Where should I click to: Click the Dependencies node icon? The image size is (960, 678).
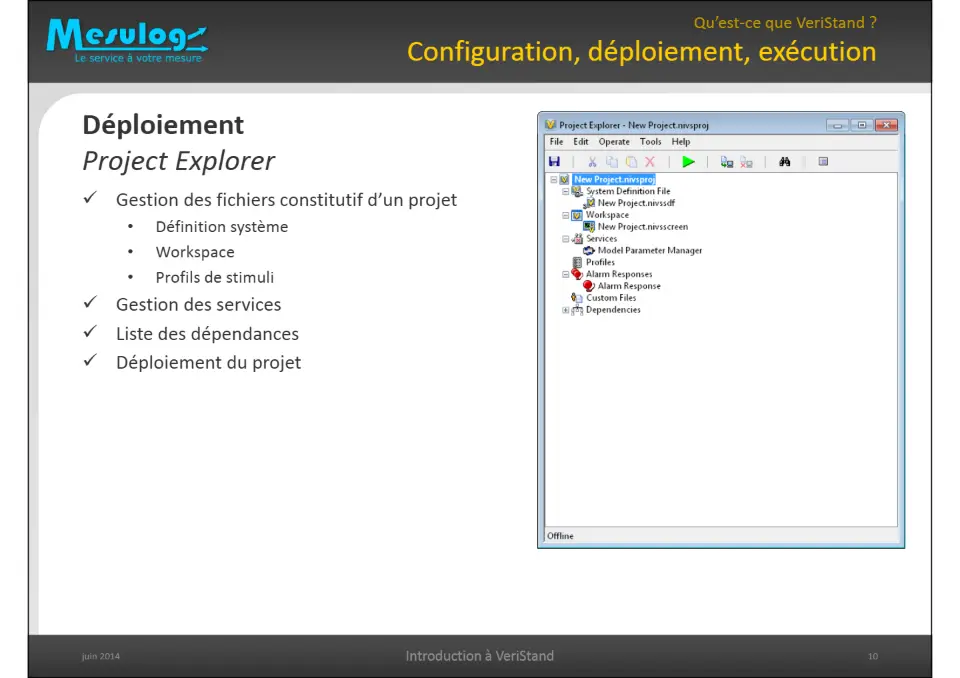[x=577, y=310]
